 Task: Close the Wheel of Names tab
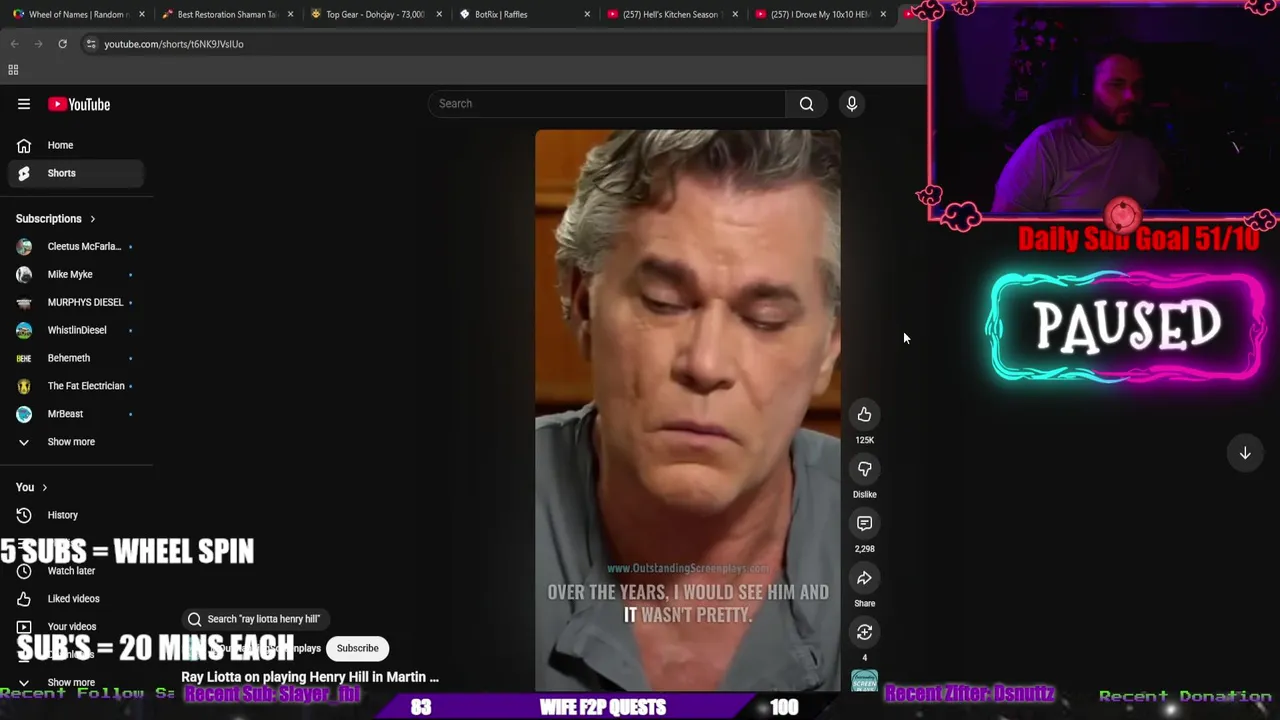click(142, 14)
